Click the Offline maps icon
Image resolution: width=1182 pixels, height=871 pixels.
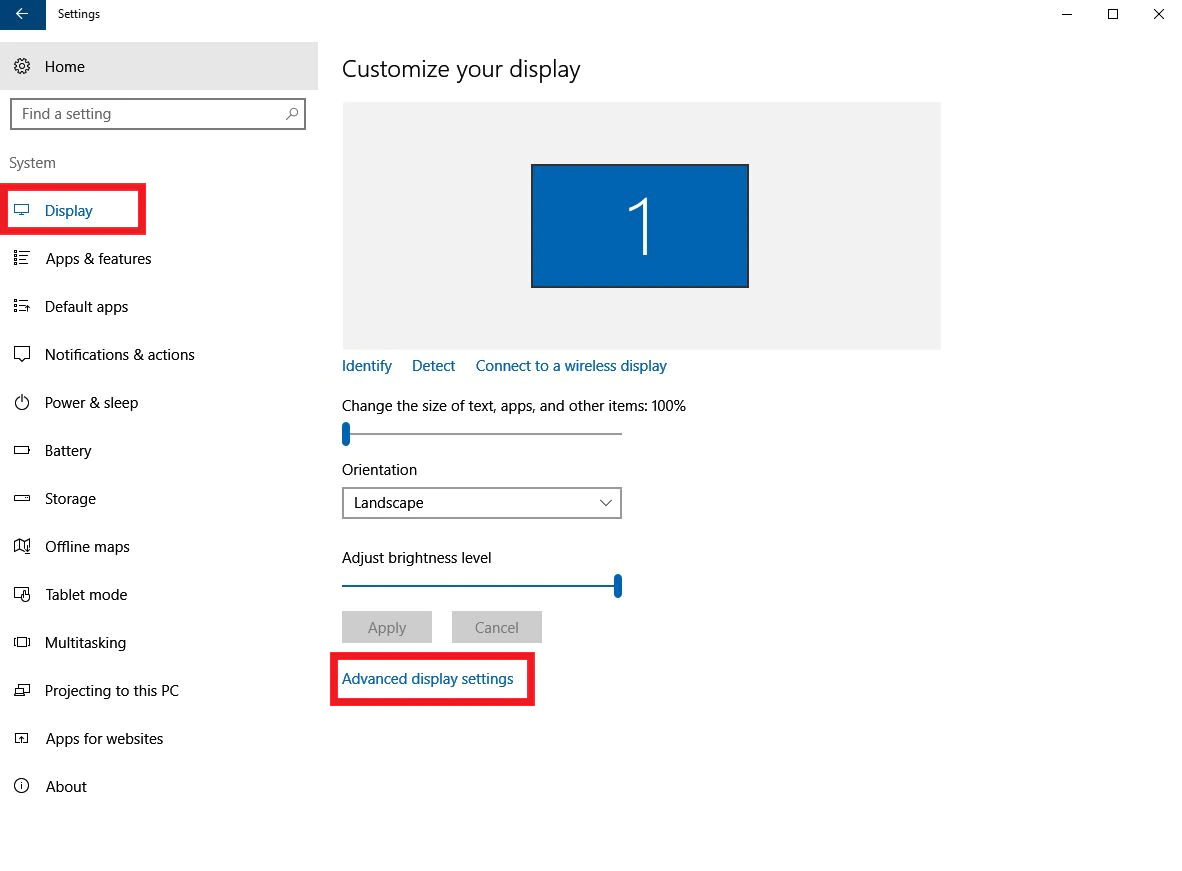pyautogui.click(x=22, y=547)
